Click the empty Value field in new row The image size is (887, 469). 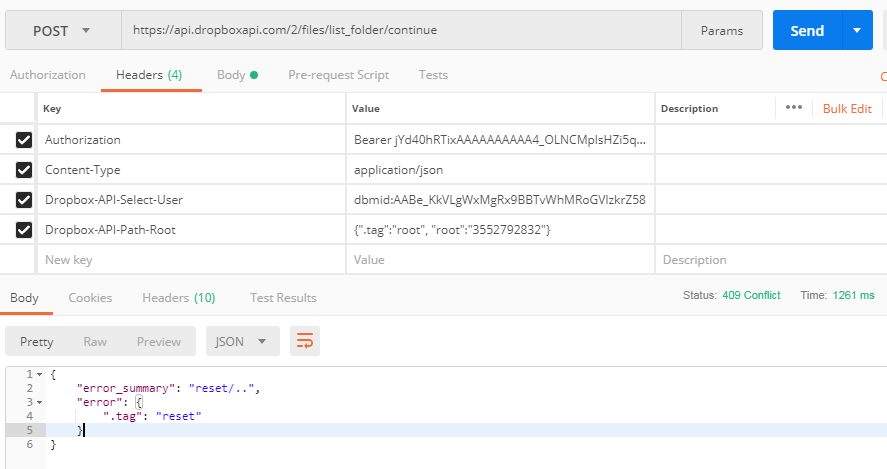point(500,260)
